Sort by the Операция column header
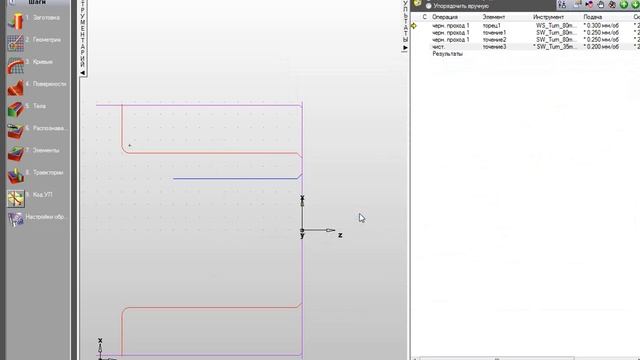Image resolution: width=640 pixels, height=360 pixels. pyautogui.click(x=445, y=17)
